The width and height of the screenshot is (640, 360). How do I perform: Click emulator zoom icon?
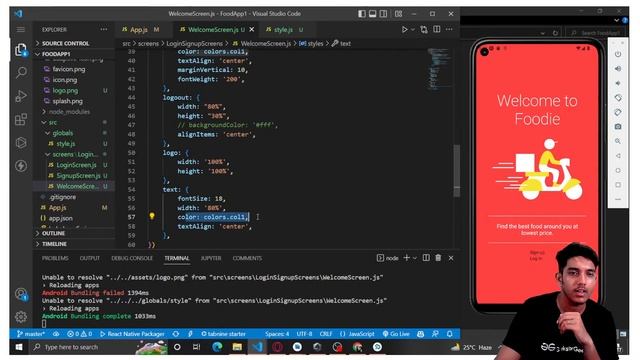[x=618, y=141]
